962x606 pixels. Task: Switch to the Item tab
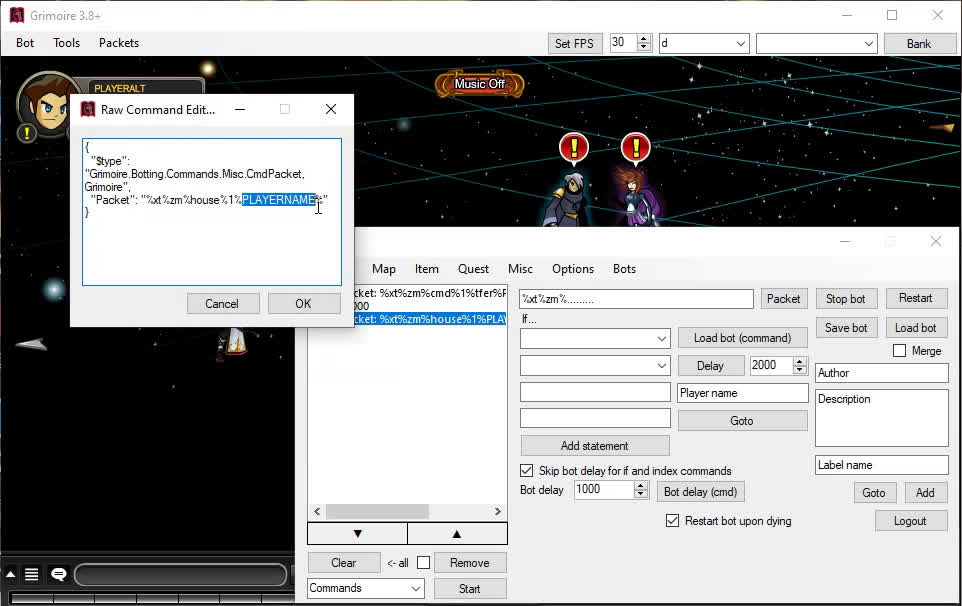426,269
